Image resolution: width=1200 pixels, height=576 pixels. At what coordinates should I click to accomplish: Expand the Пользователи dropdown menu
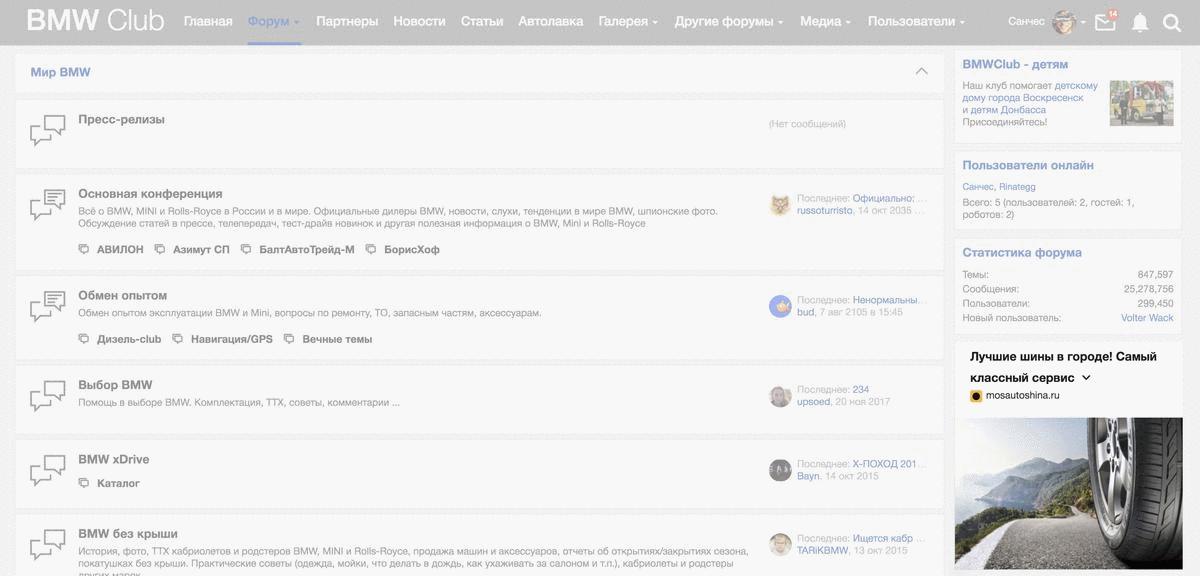pyautogui.click(x=916, y=21)
